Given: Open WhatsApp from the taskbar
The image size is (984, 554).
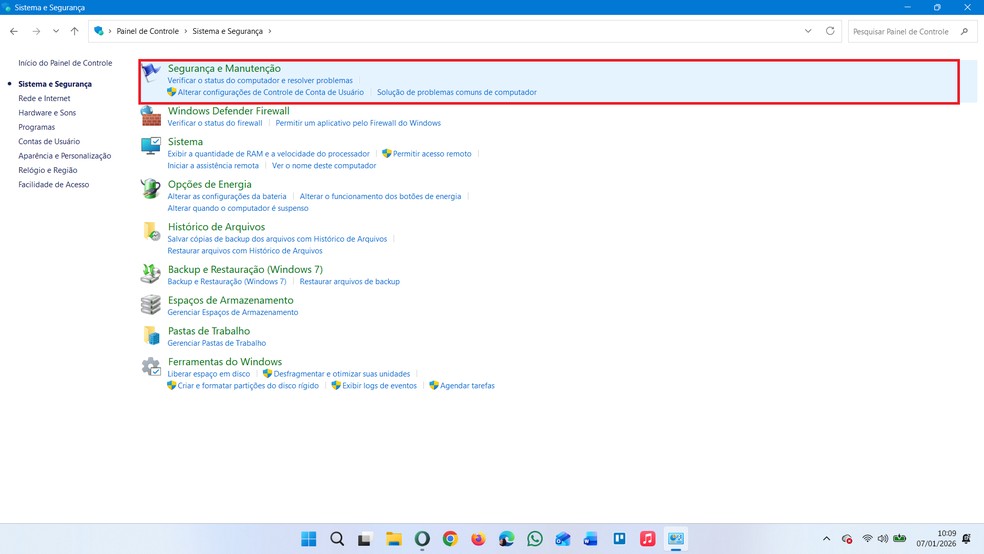Looking at the screenshot, I should coord(535,539).
